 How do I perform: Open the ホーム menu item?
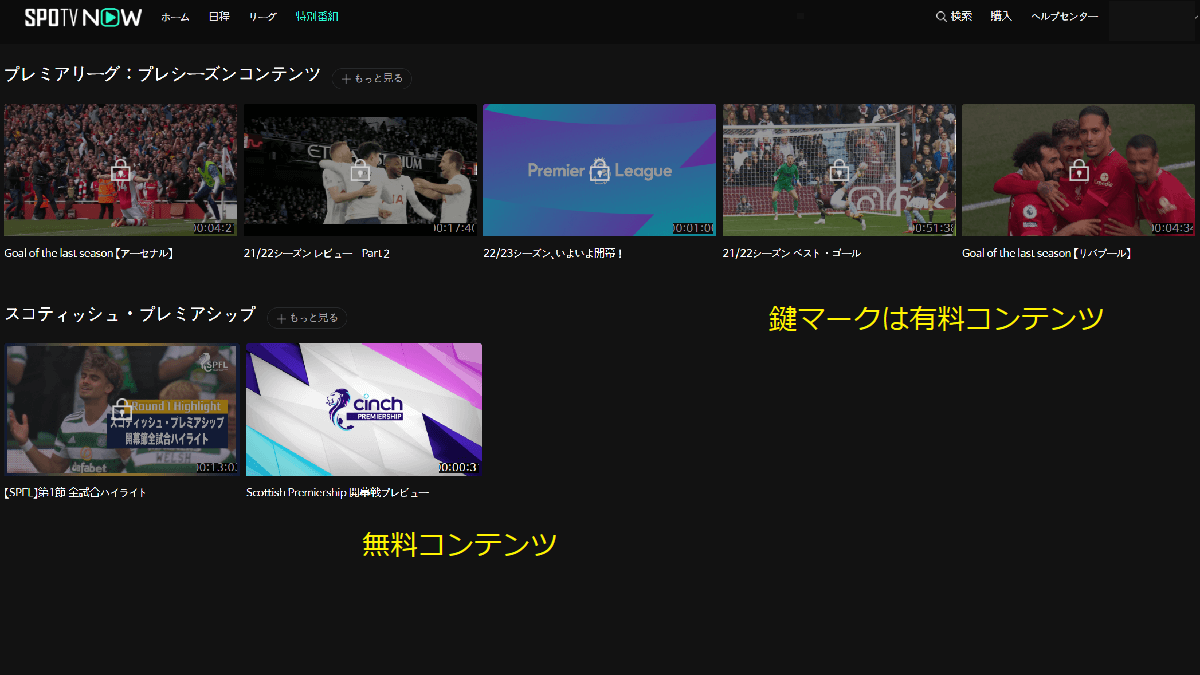point(175,17)
